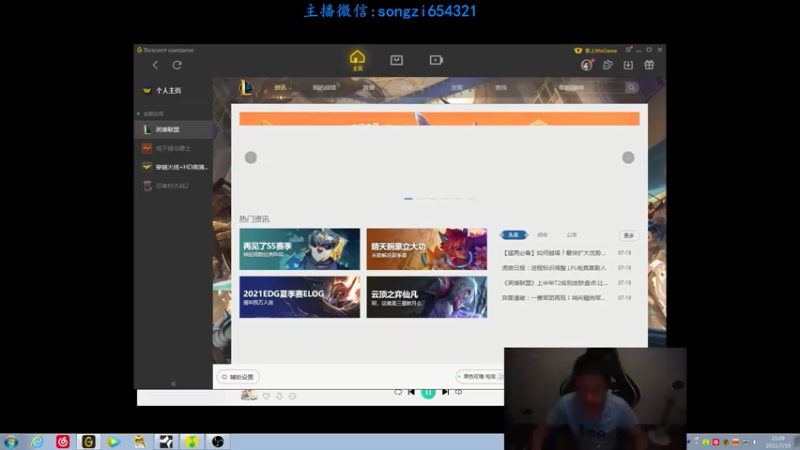Click the summoner search input field

coord(590,88)
